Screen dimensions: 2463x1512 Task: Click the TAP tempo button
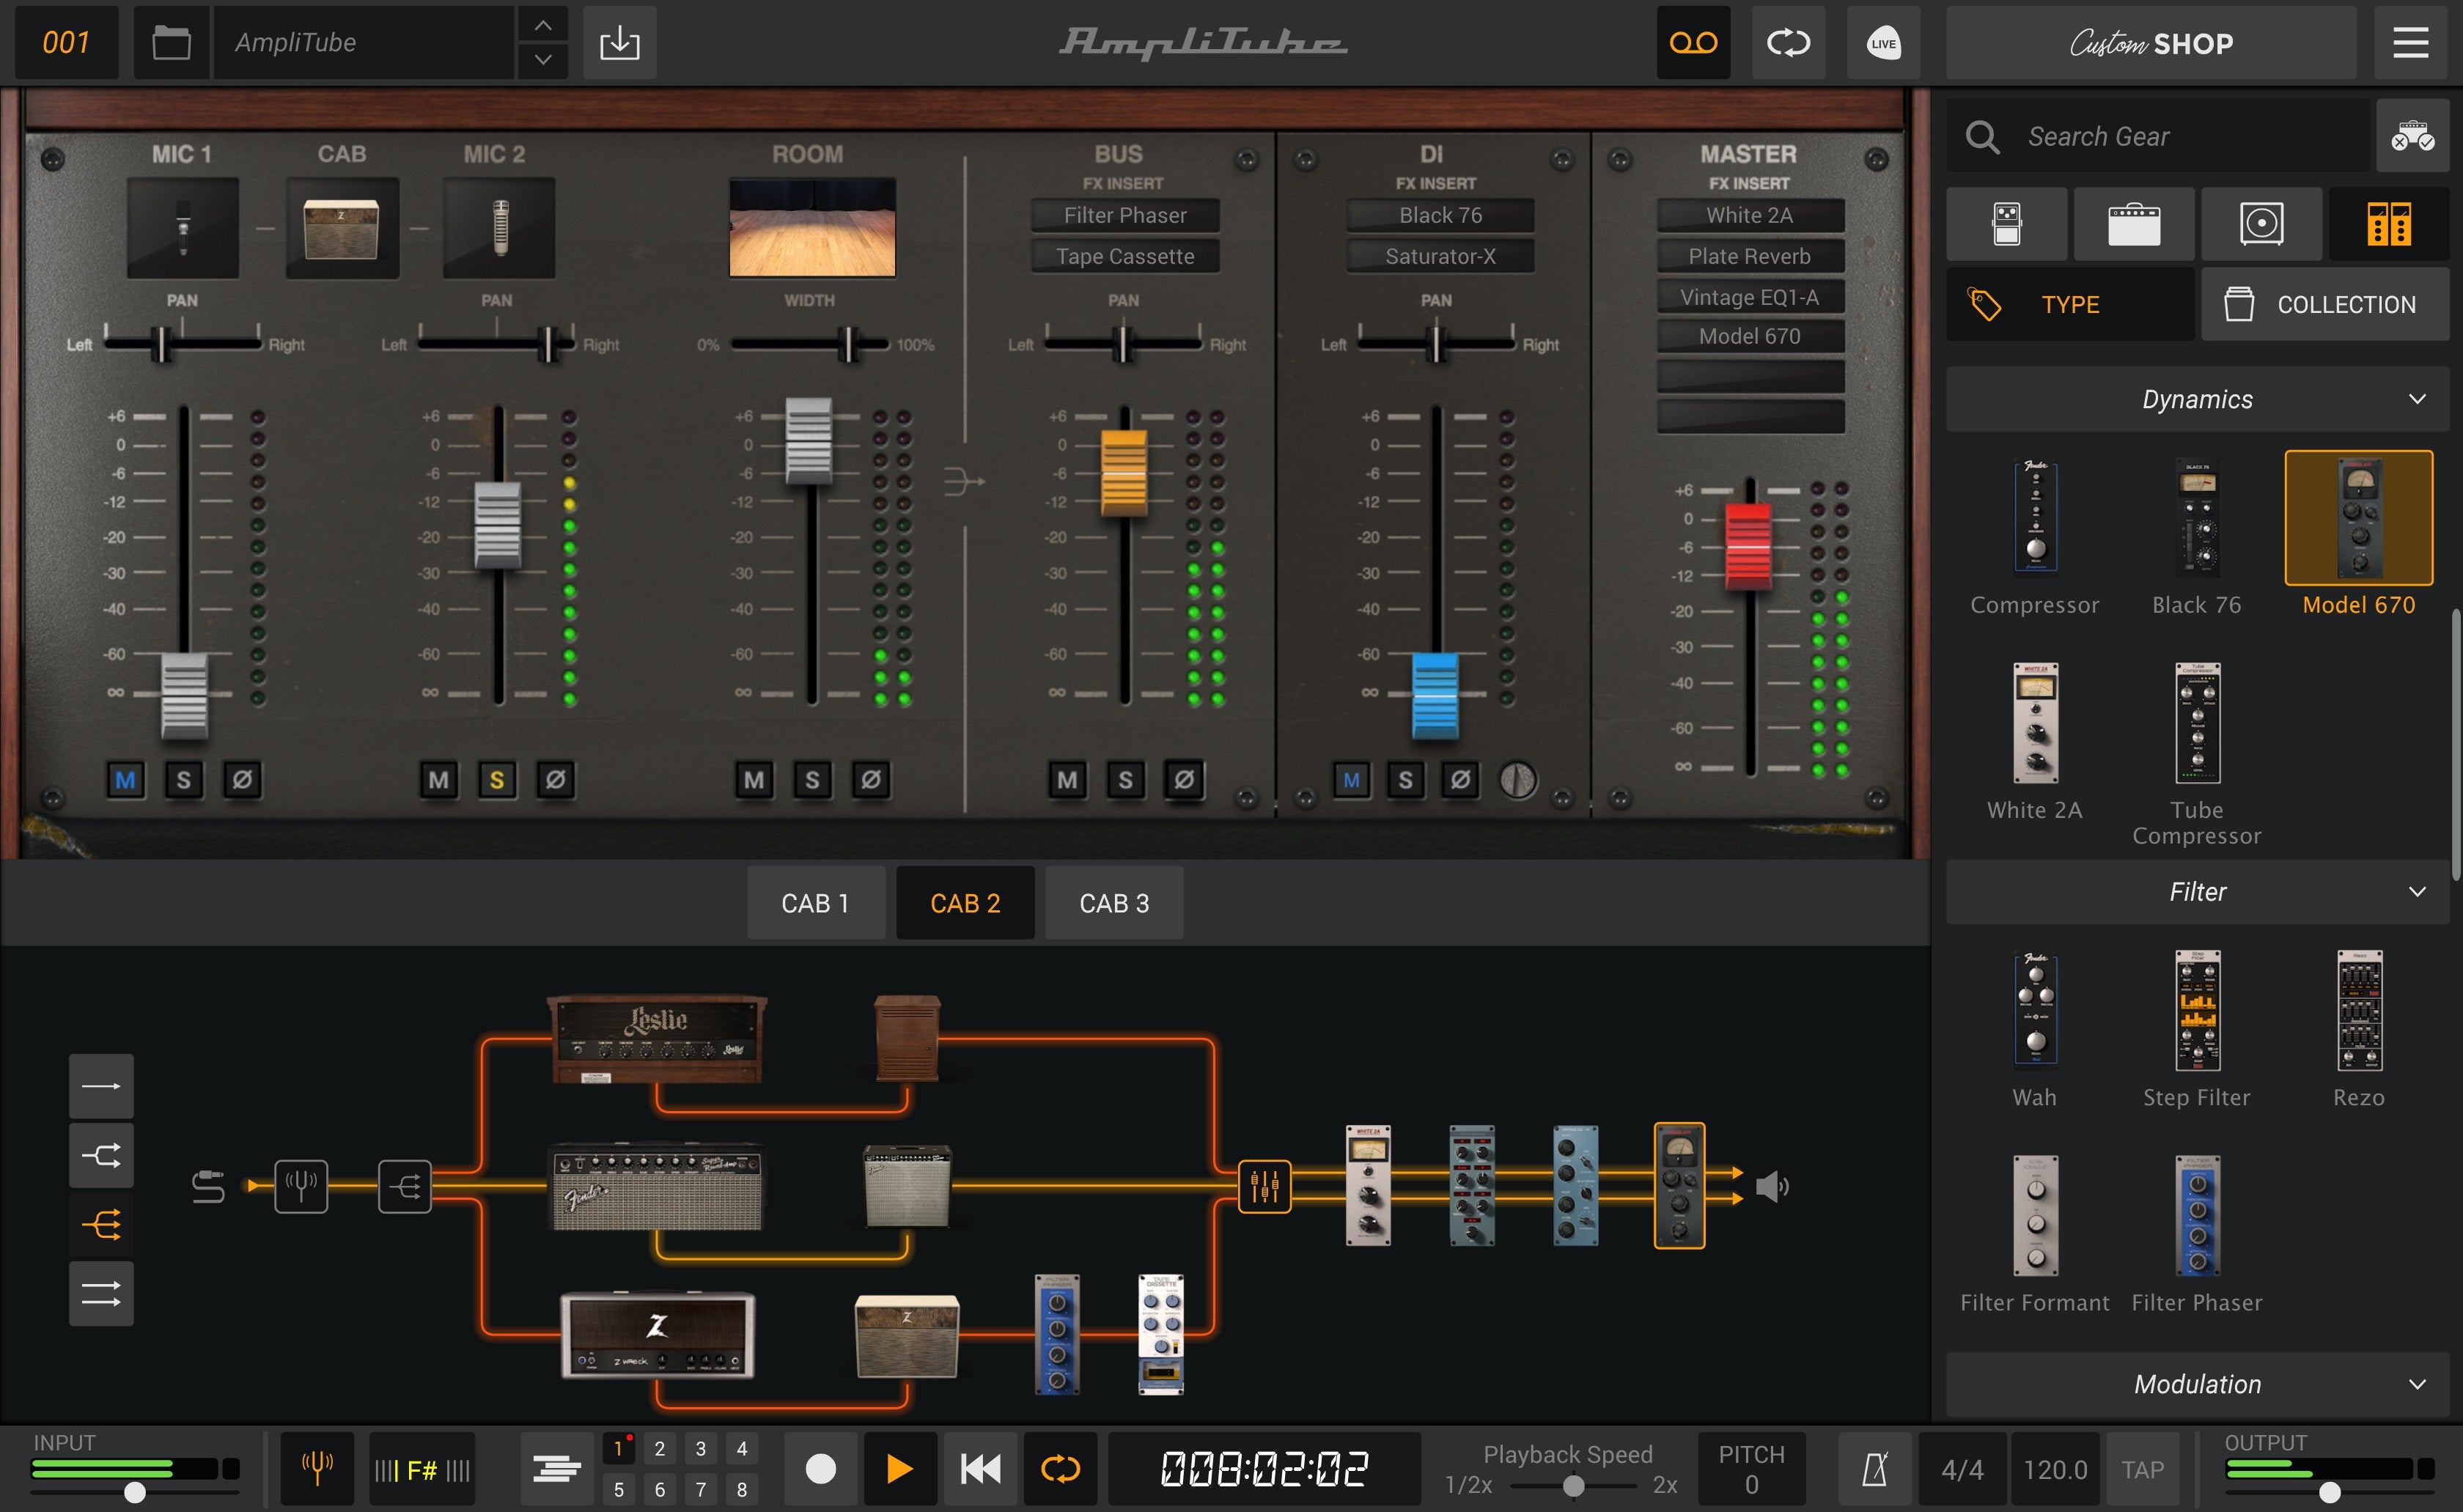[x=2143, y=1467]
